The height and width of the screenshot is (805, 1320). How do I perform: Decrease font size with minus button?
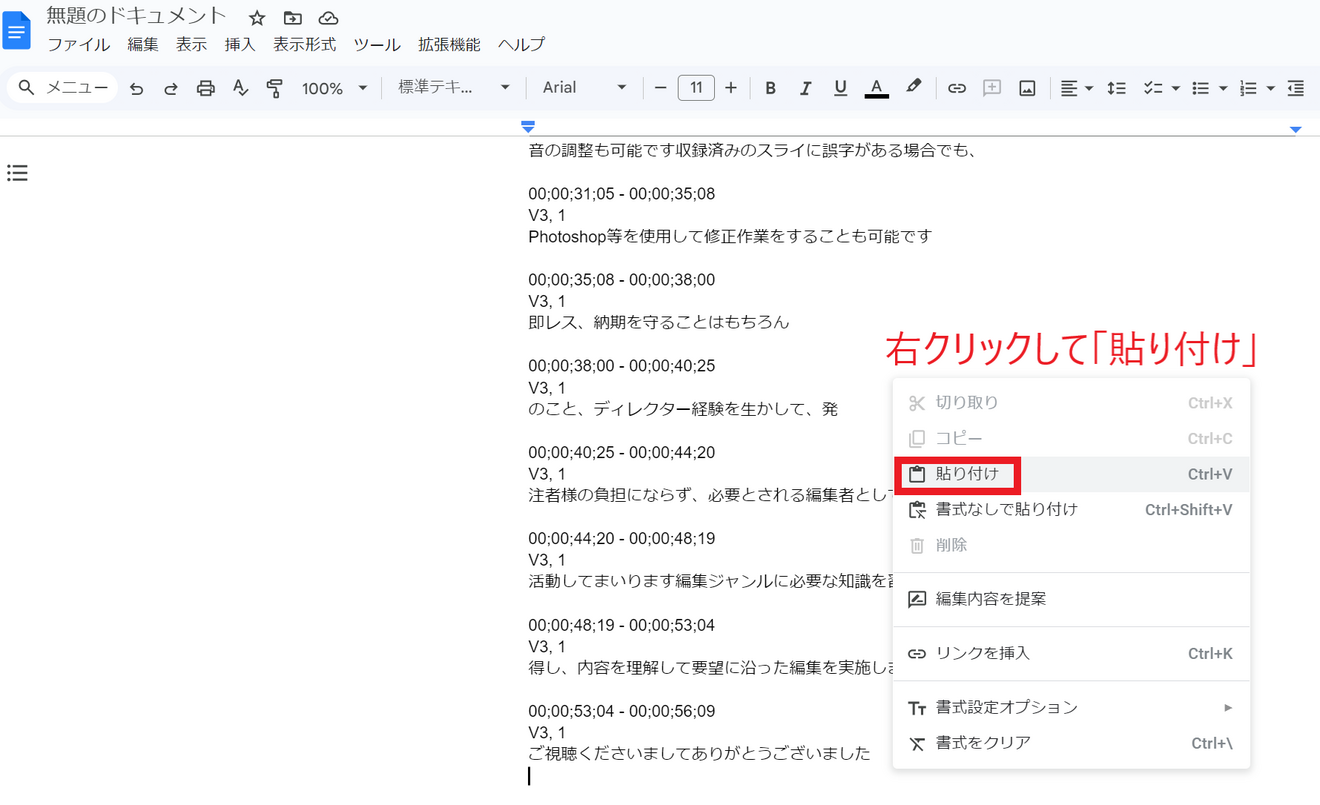[x=660, y=88]
